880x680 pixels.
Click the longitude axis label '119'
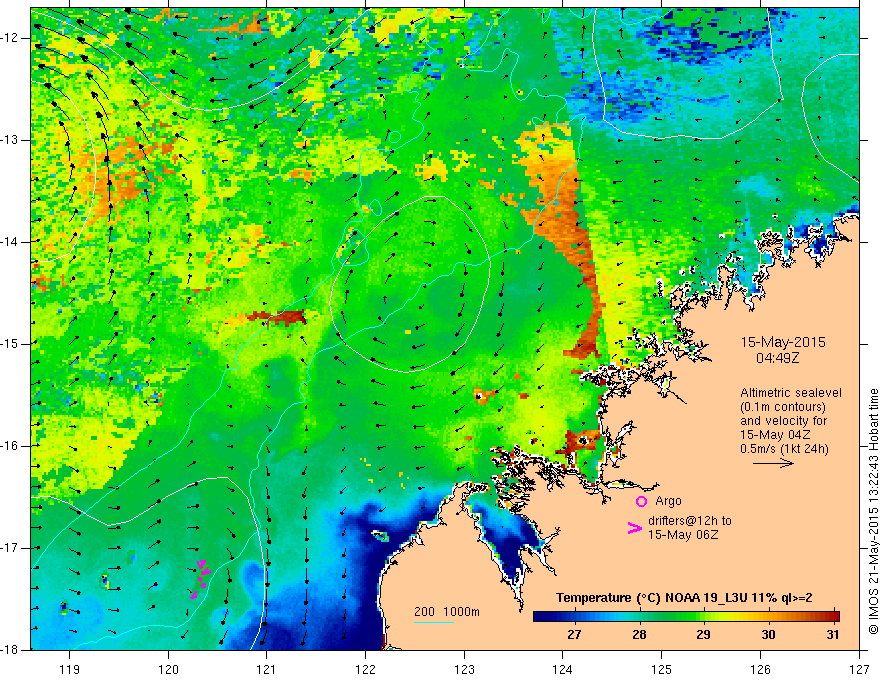[x=70, y=669]
